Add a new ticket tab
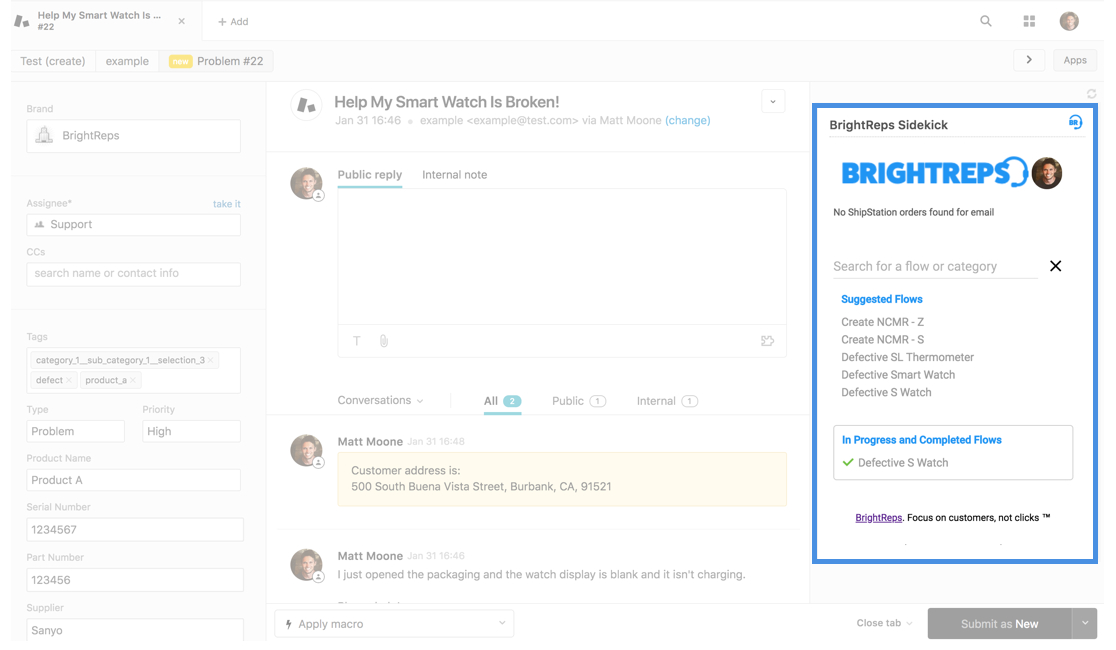This screenshot has height=650, width=1116. (233, 21)
